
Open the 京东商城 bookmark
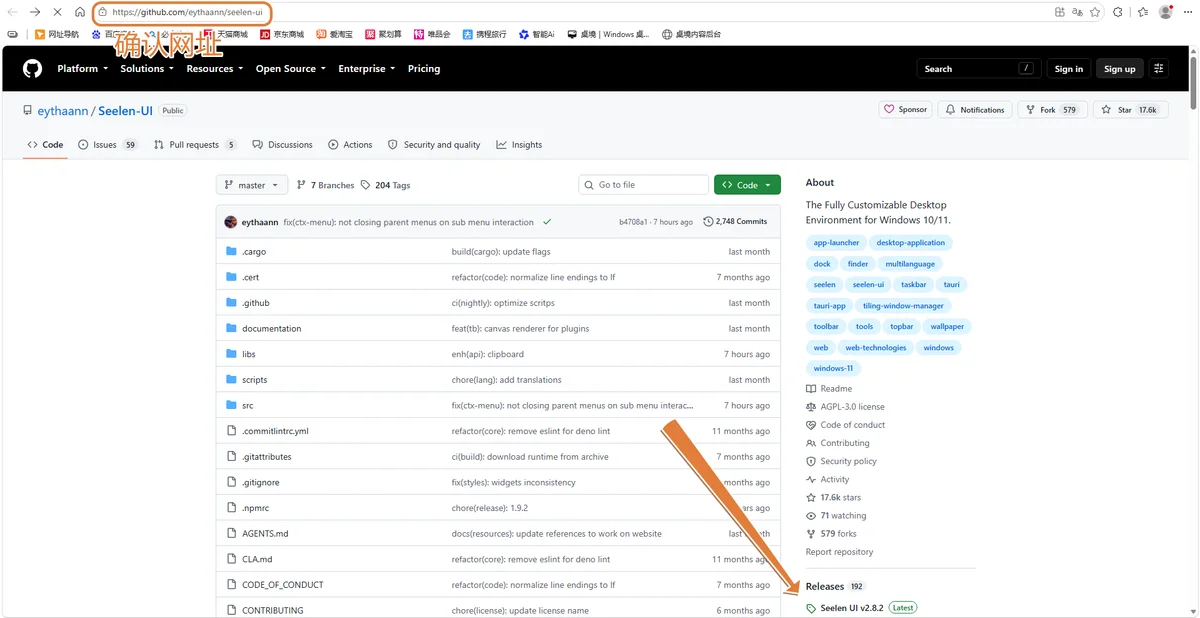[x=282, y=34]
